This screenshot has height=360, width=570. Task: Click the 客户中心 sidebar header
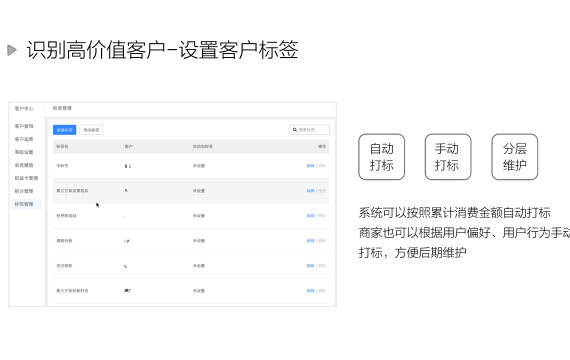tap(24, 108)
